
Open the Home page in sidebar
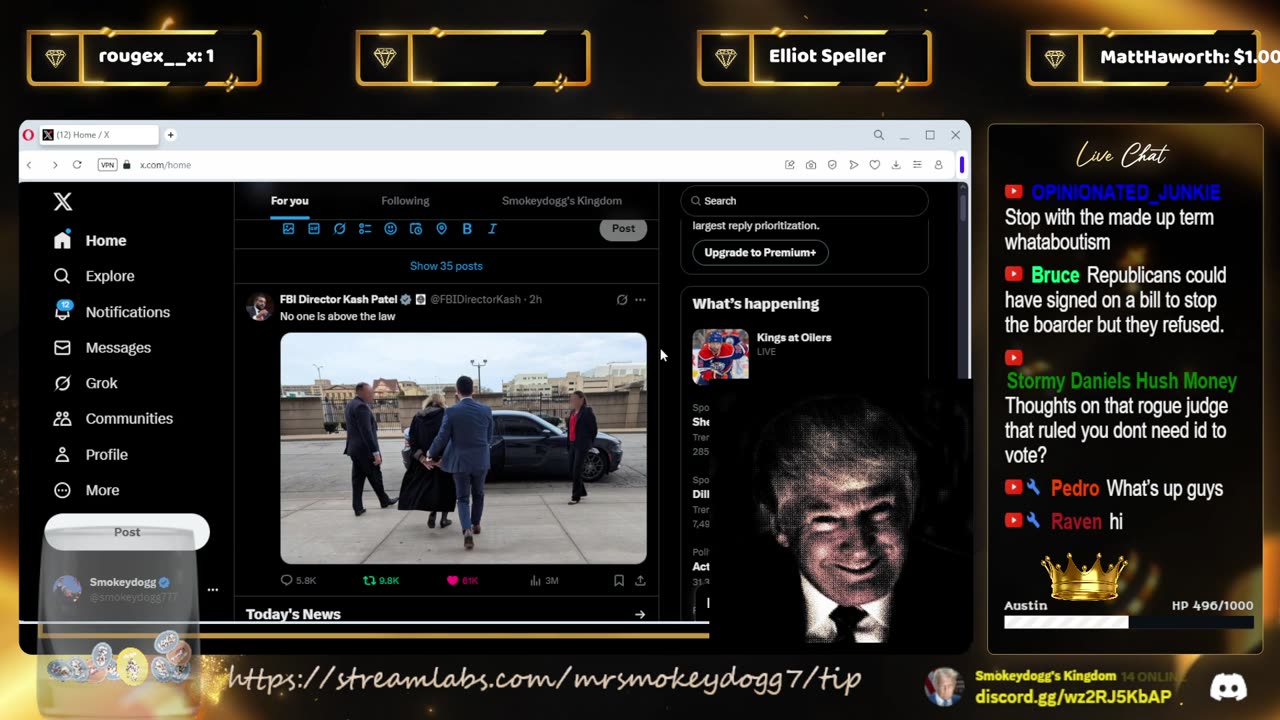91,241
